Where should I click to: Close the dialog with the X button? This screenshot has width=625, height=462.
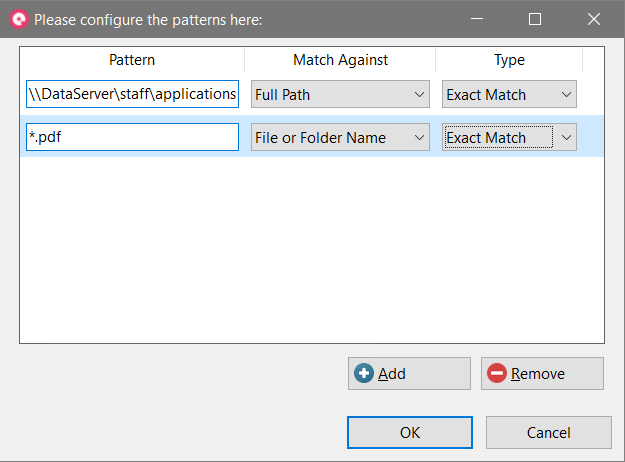click(x=593, y=19)
